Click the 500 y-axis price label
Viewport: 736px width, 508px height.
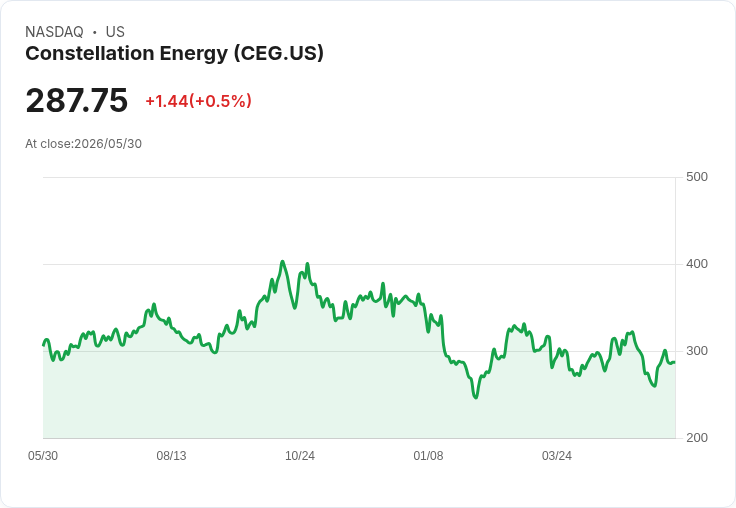697,177
